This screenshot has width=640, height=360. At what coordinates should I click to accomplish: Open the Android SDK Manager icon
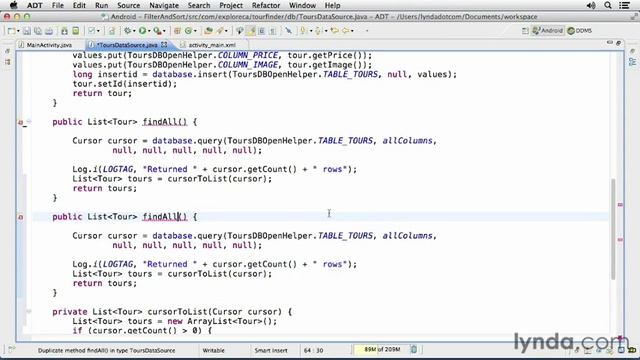click(x=64, y=31)
